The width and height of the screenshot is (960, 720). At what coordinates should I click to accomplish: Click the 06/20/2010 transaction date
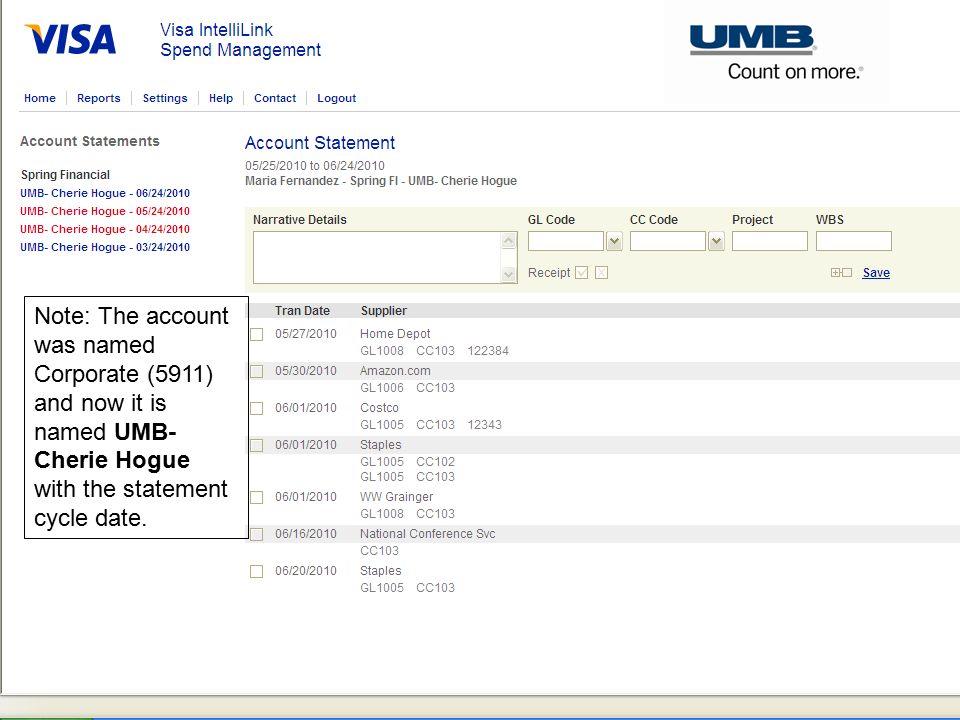coord(306,571)
